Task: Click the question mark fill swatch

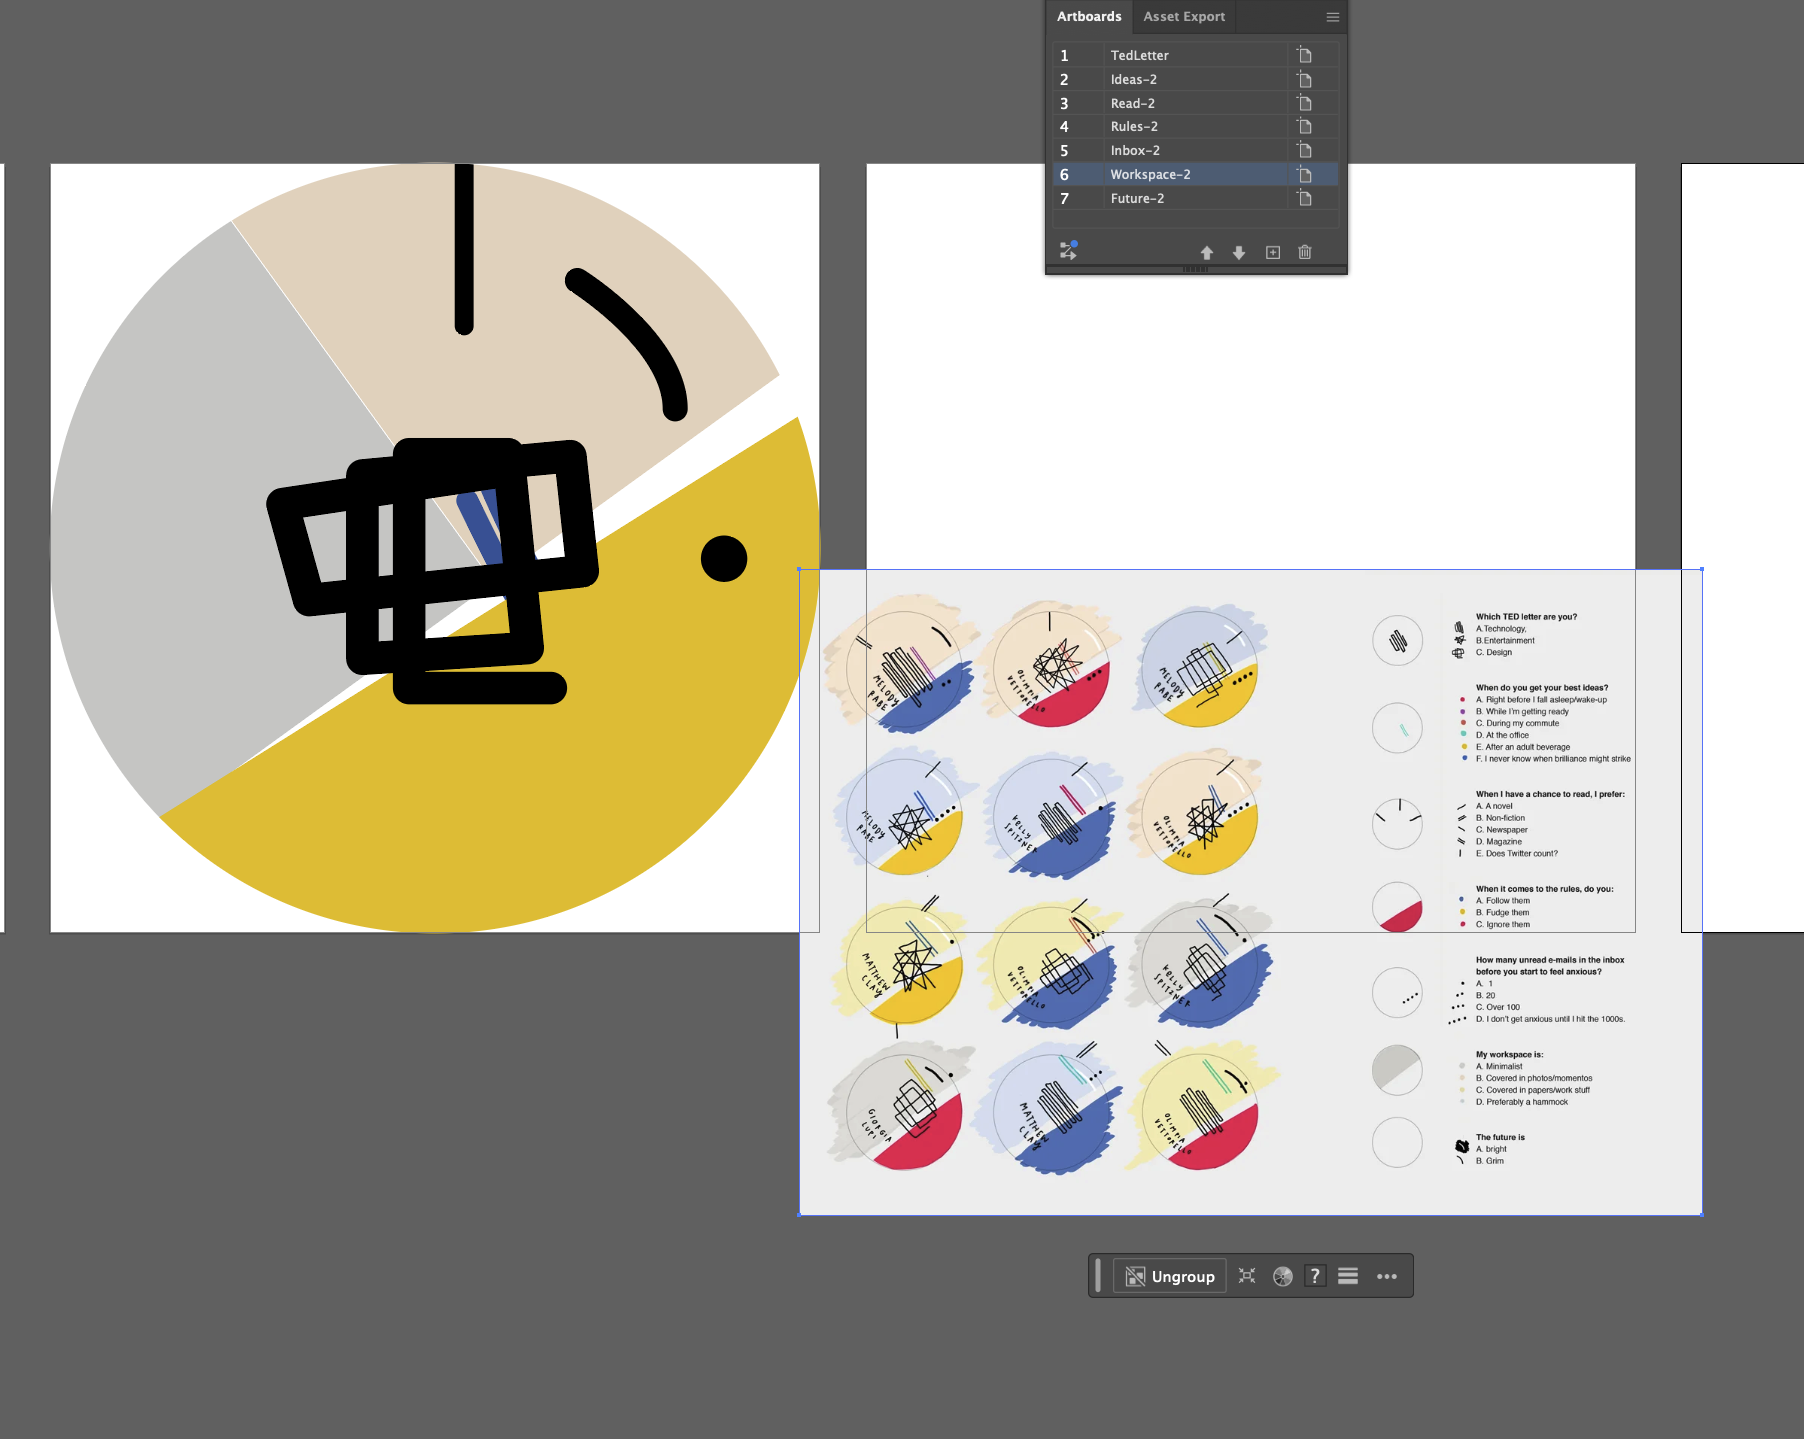Action: [1315, 1276]
